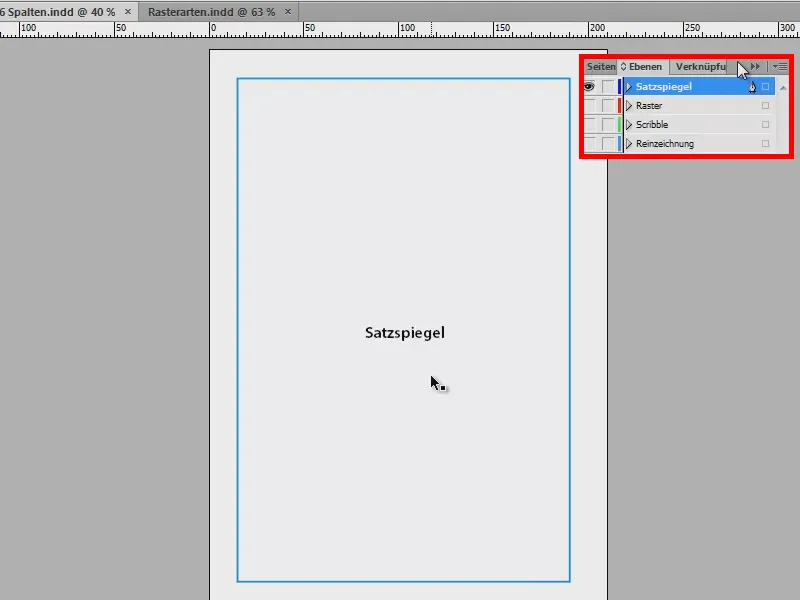Click the blue color bar of the Satzspiegel layer
Viewport: 800px width, 600px height.
619,86
